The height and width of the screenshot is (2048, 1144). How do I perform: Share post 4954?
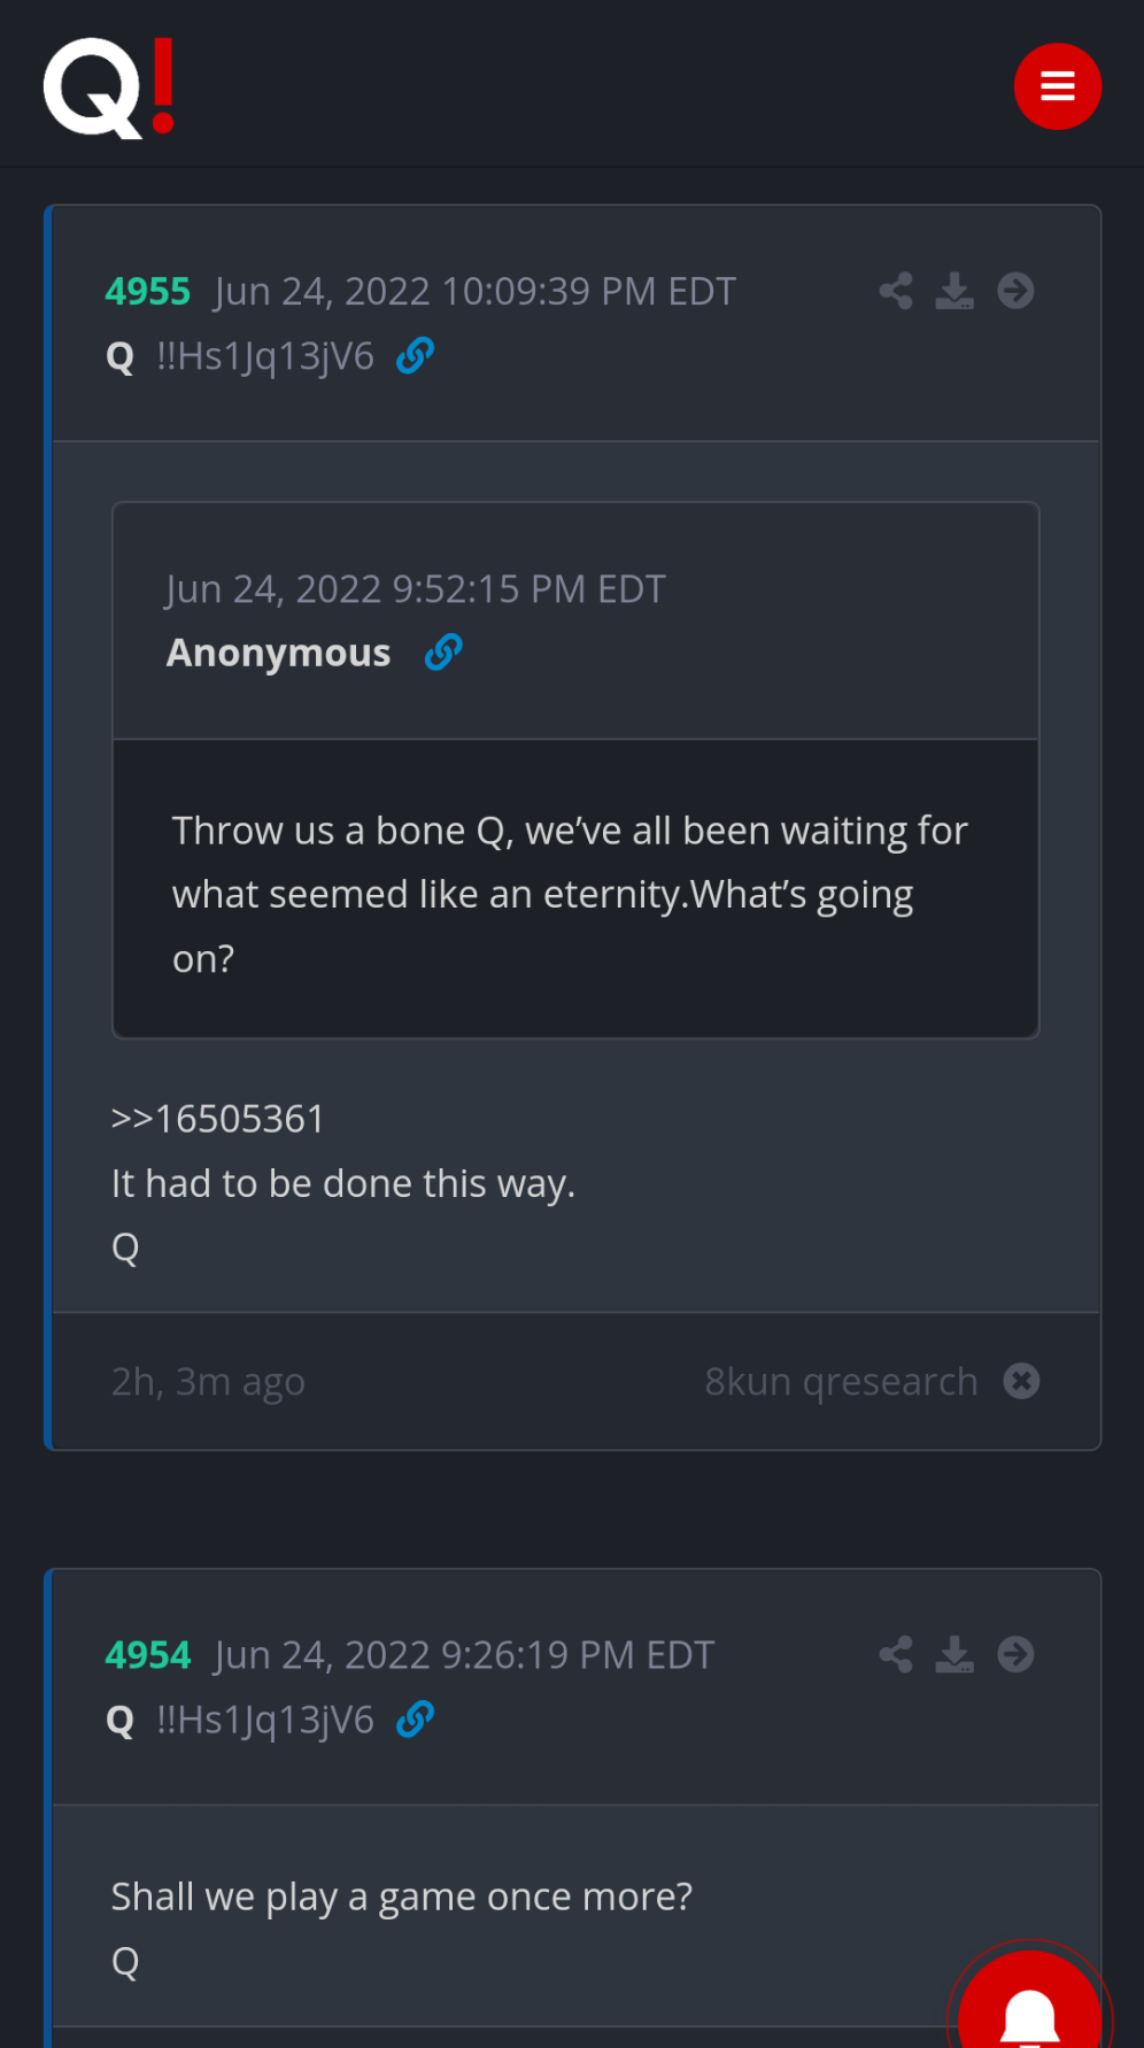point(896,1654)
